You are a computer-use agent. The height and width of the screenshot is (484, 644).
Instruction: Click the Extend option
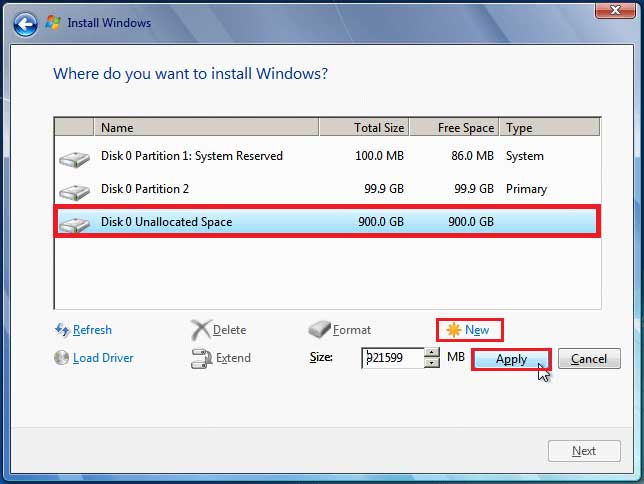233,358
